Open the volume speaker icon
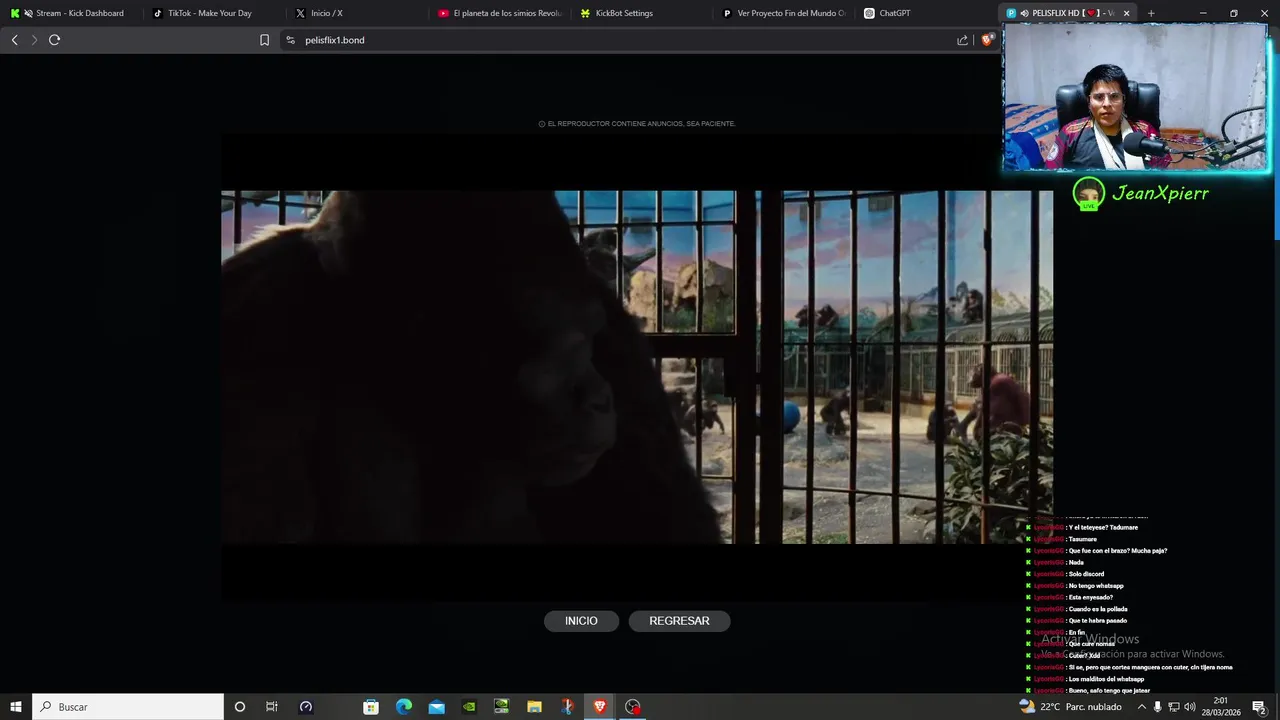Screen dimensions: 1280x720 pos(1190,707)
